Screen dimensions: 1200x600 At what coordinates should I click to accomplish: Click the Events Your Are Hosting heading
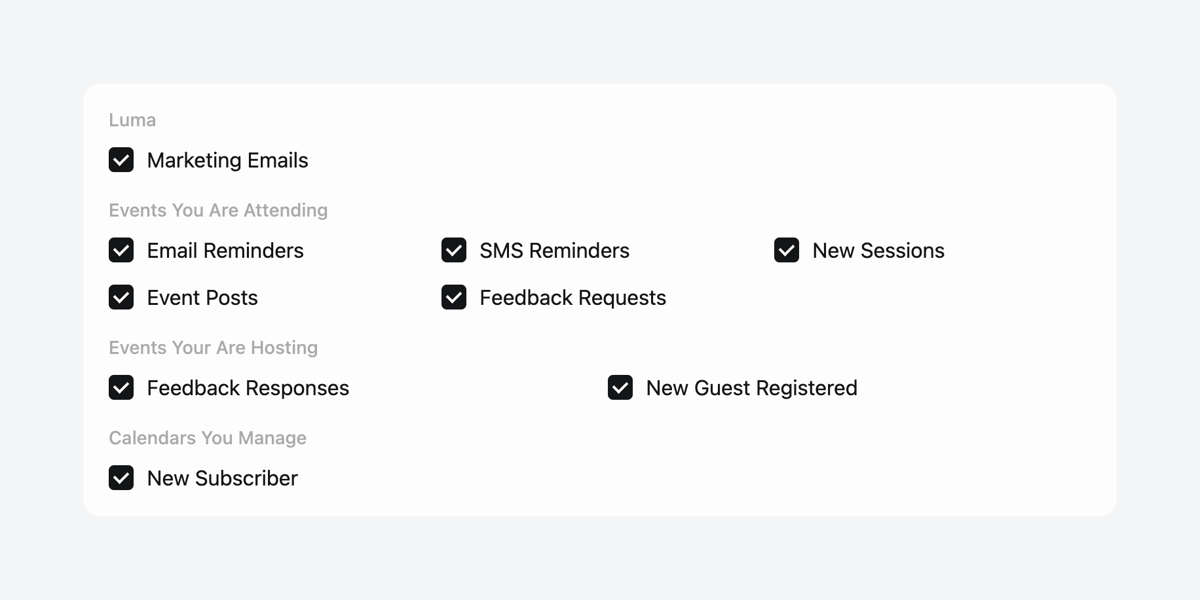click(213, 347)
